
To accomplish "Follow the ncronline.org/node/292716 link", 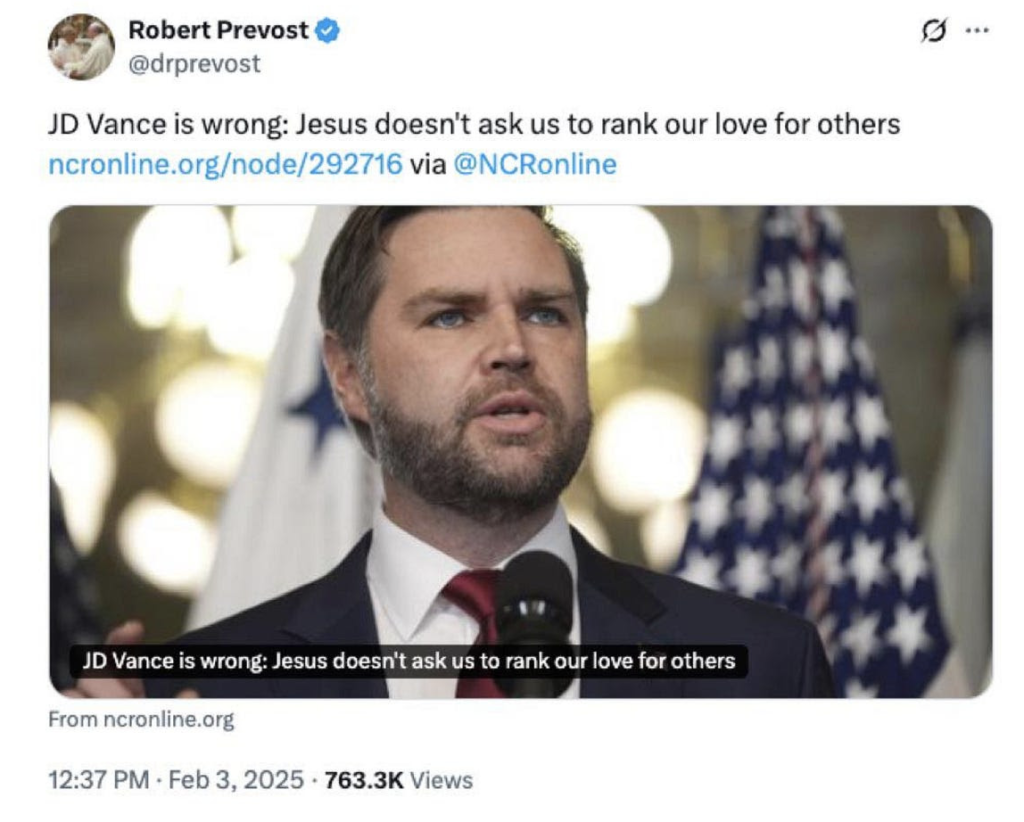I will [225, 164].
